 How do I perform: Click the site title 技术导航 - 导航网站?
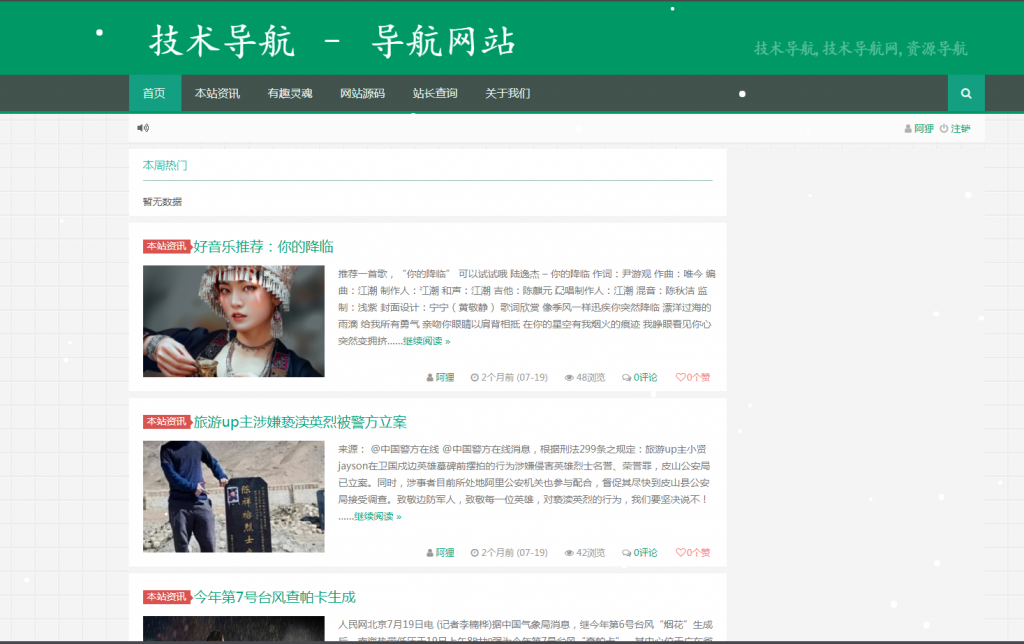tap(332, 41)
